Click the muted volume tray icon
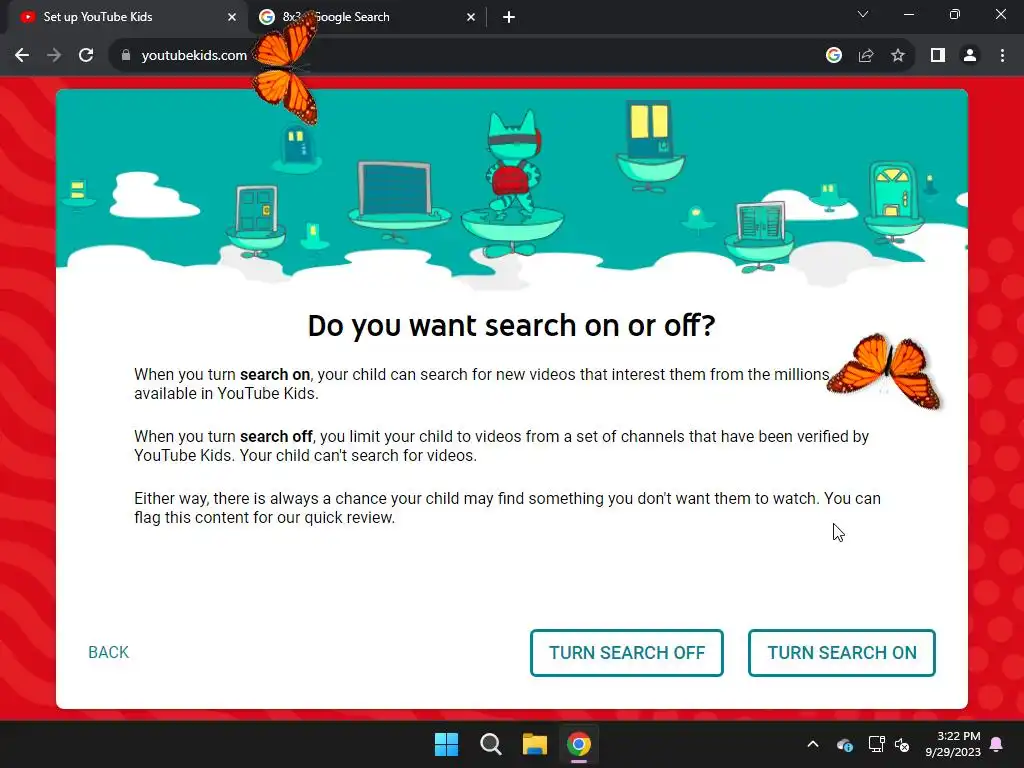Screen dimensions: 1024x768 (x=902, y=744)
